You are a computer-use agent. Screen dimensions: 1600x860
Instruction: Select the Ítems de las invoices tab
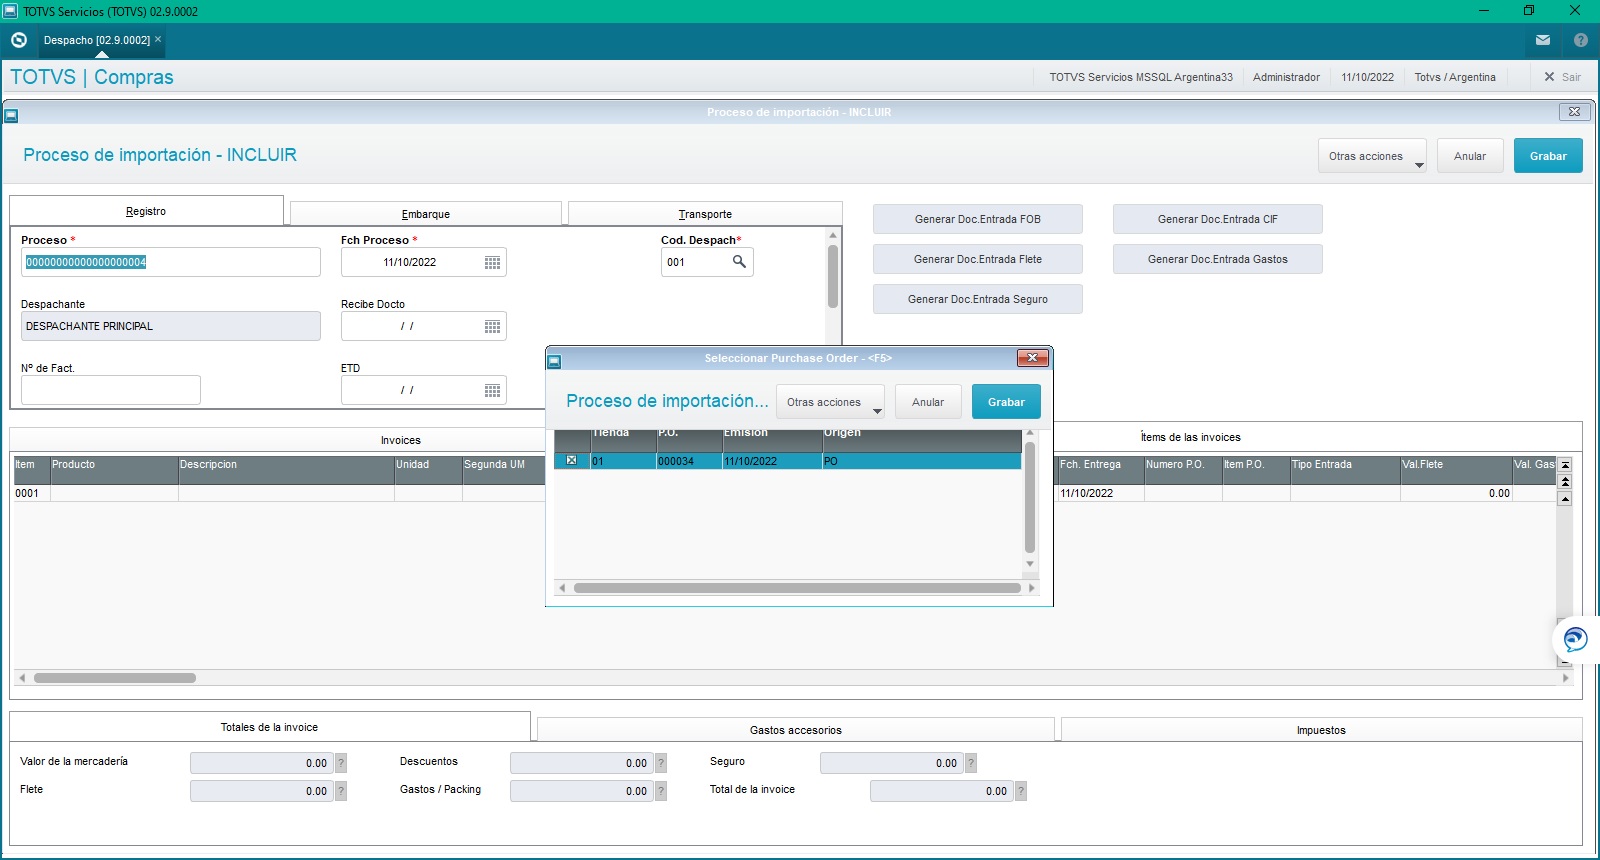coord(1190,437)
